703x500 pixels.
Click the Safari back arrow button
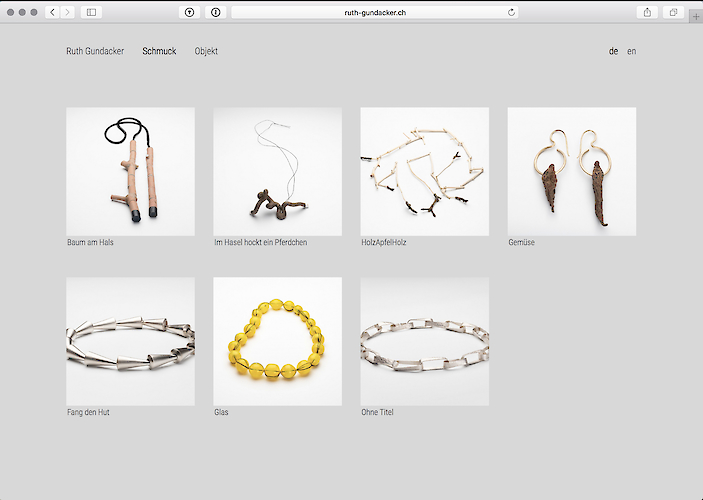click(x=52, y=12)
